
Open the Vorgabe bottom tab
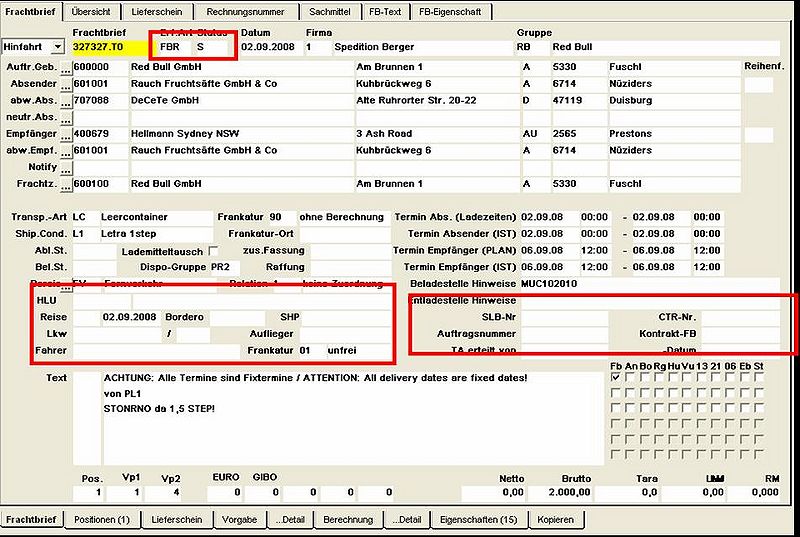point(239,520)
